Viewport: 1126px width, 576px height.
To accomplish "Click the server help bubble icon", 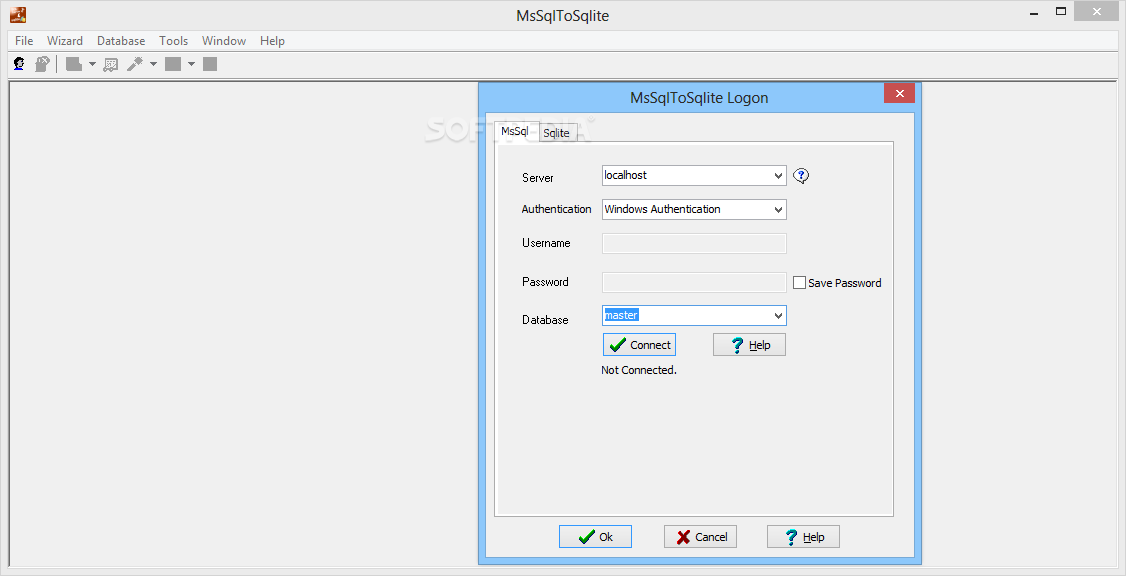I will [801, 175].
